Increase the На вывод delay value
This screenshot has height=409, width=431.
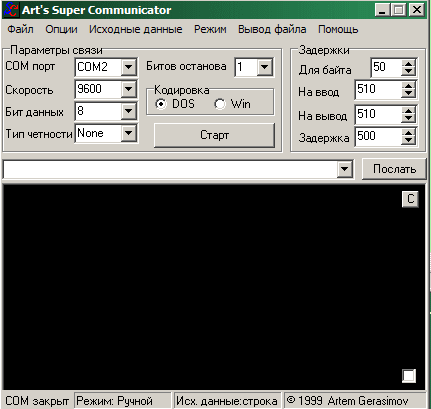coord(408,110)
